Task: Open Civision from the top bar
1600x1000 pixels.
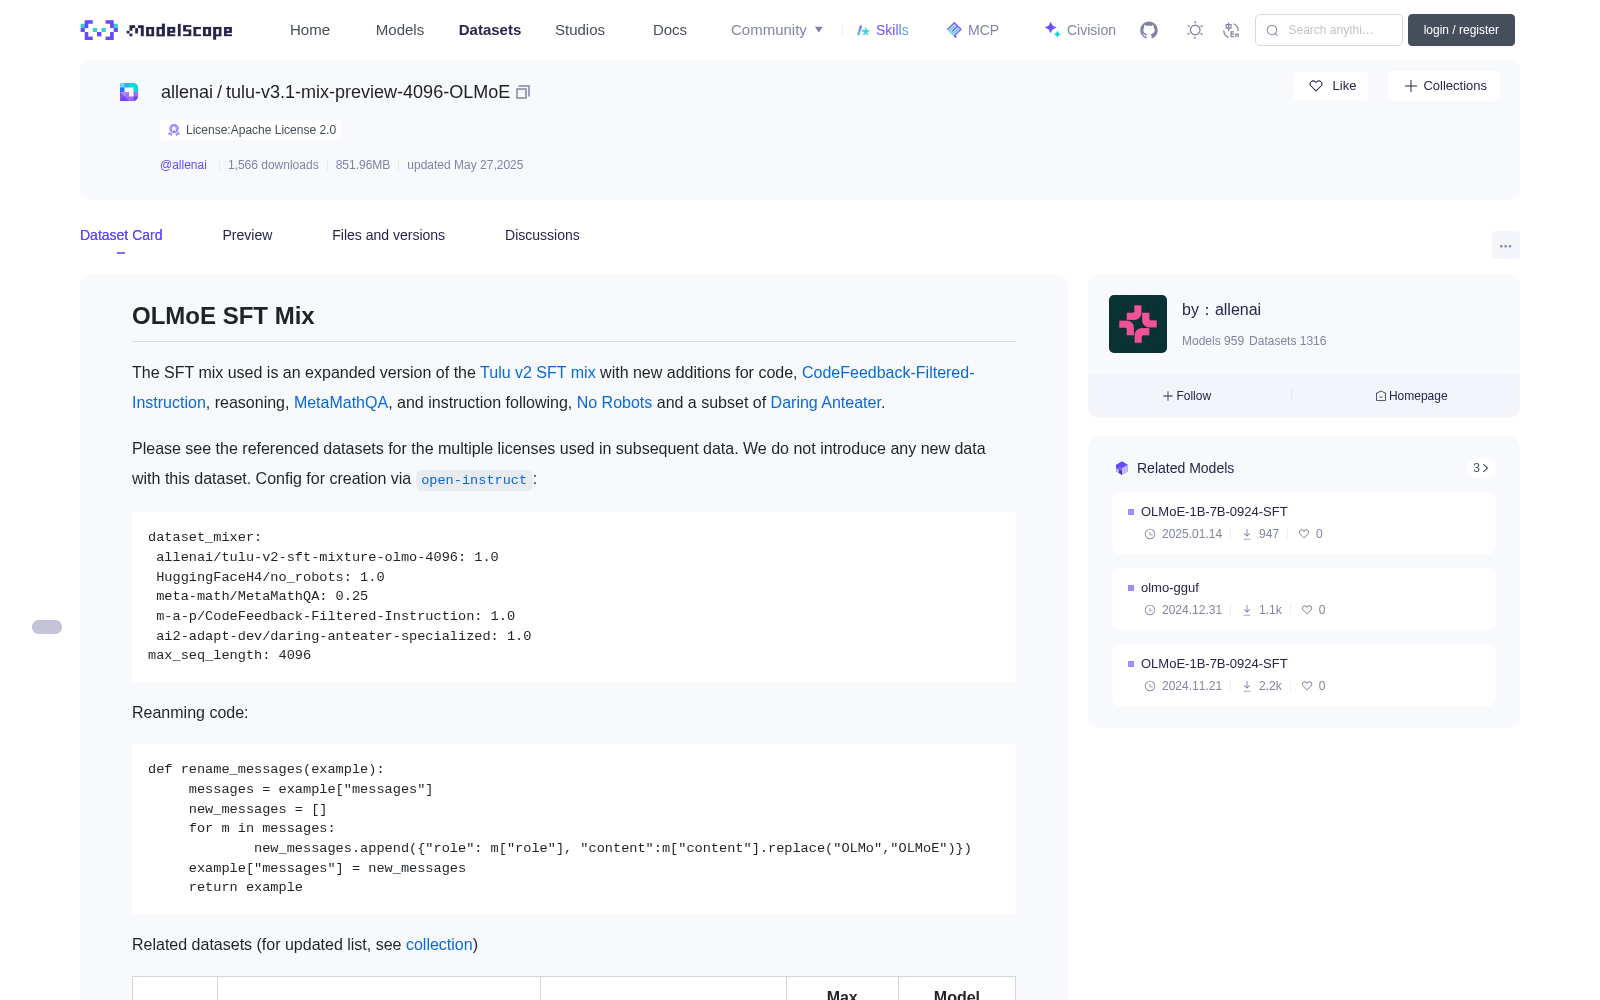Action: pyautogui.click(x=1080, y=30)
